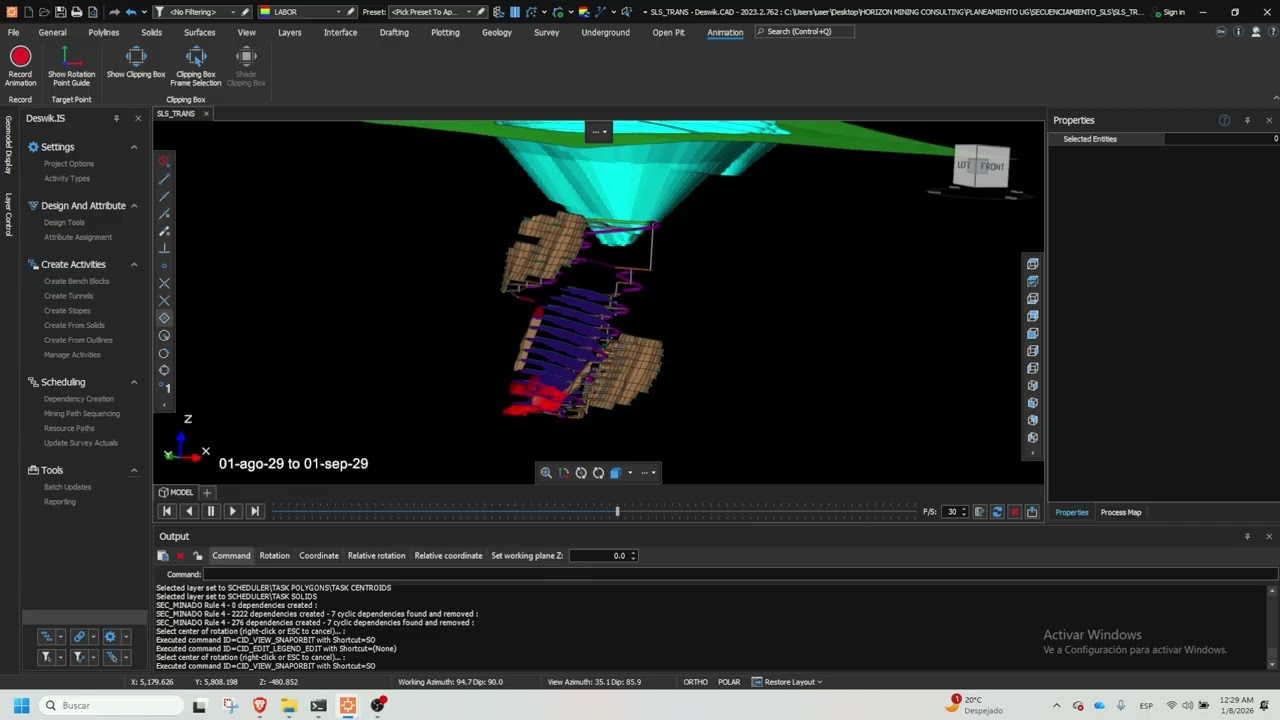The height and width of the screenshot is (720, 1280).
Task: Click Create Stopes in Create Activities
Action: tap(67, 311)
